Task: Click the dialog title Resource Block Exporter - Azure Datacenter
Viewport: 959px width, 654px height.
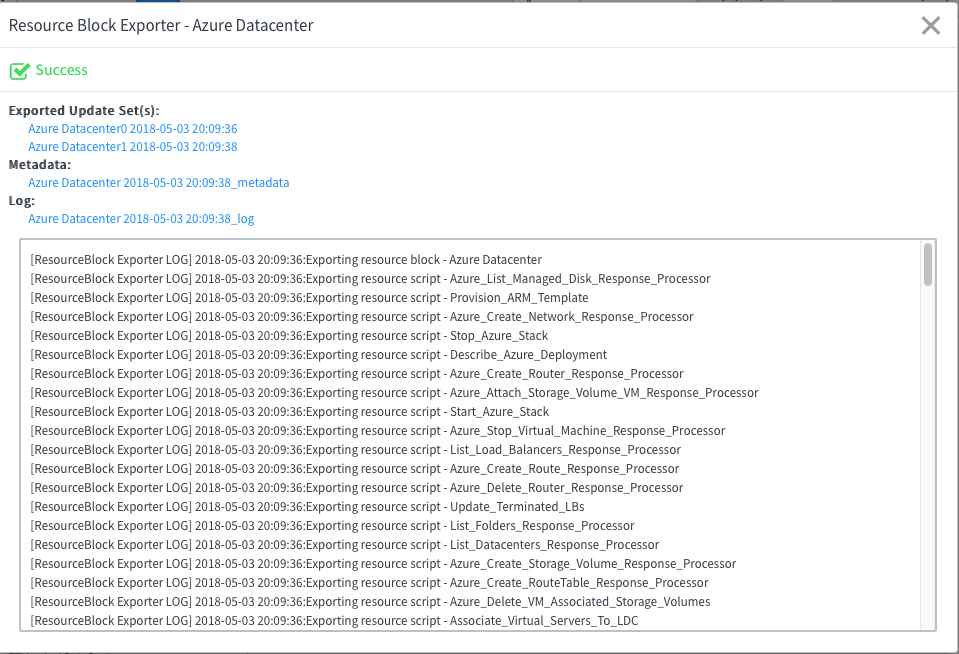Action: [x=161, y=26]
